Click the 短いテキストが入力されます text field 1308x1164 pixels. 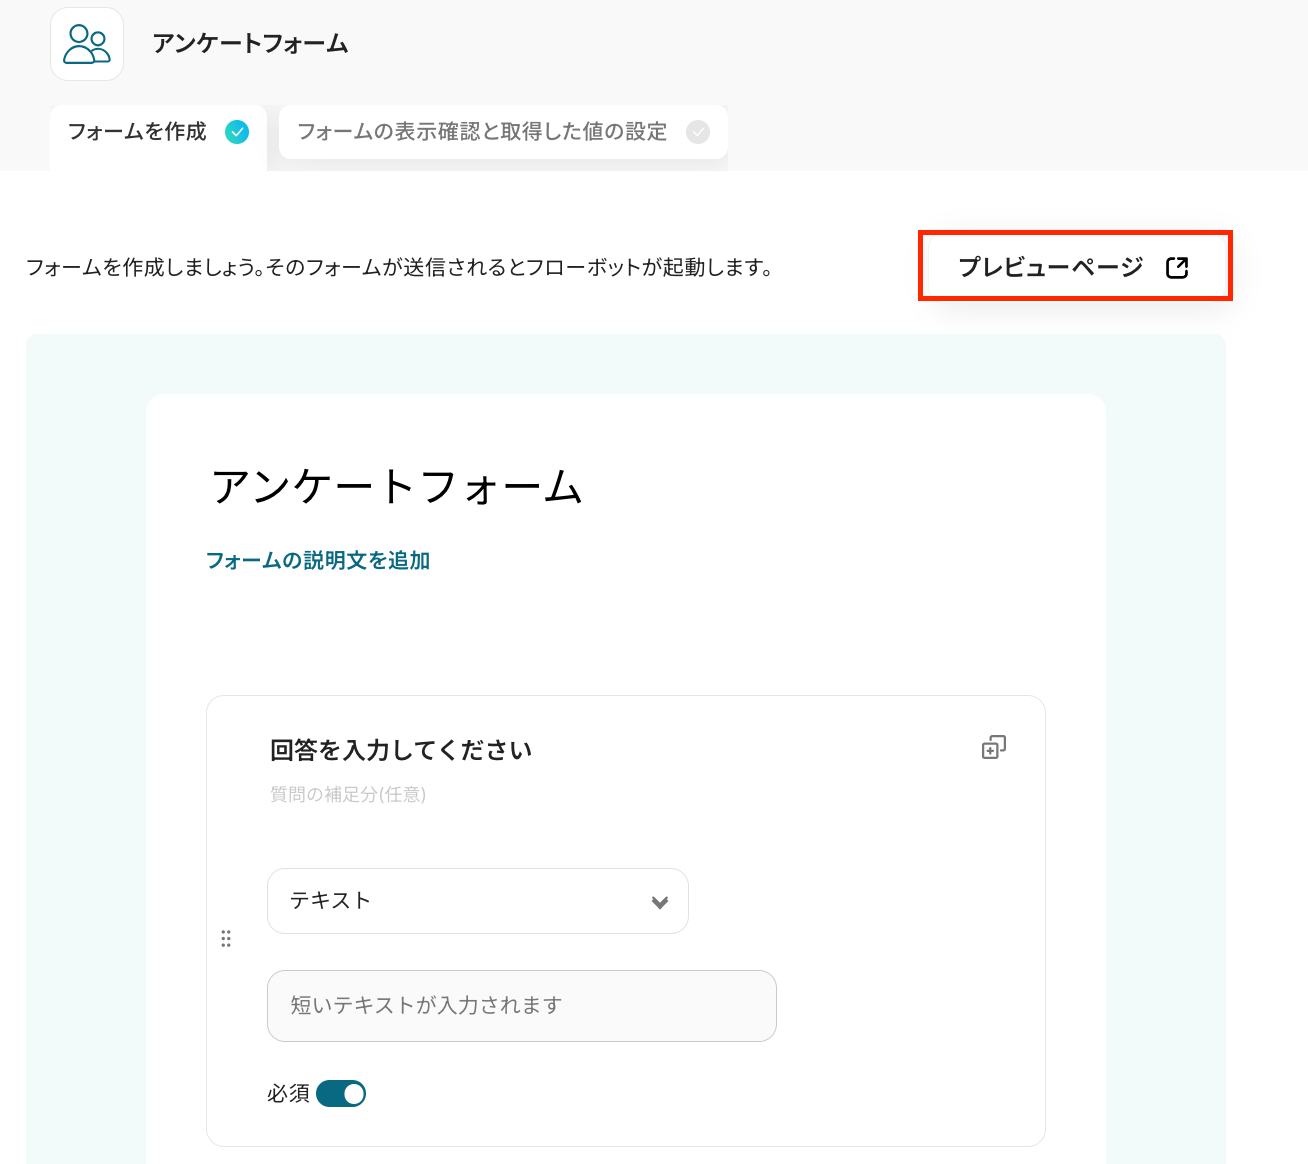(x=521, y=1006)
